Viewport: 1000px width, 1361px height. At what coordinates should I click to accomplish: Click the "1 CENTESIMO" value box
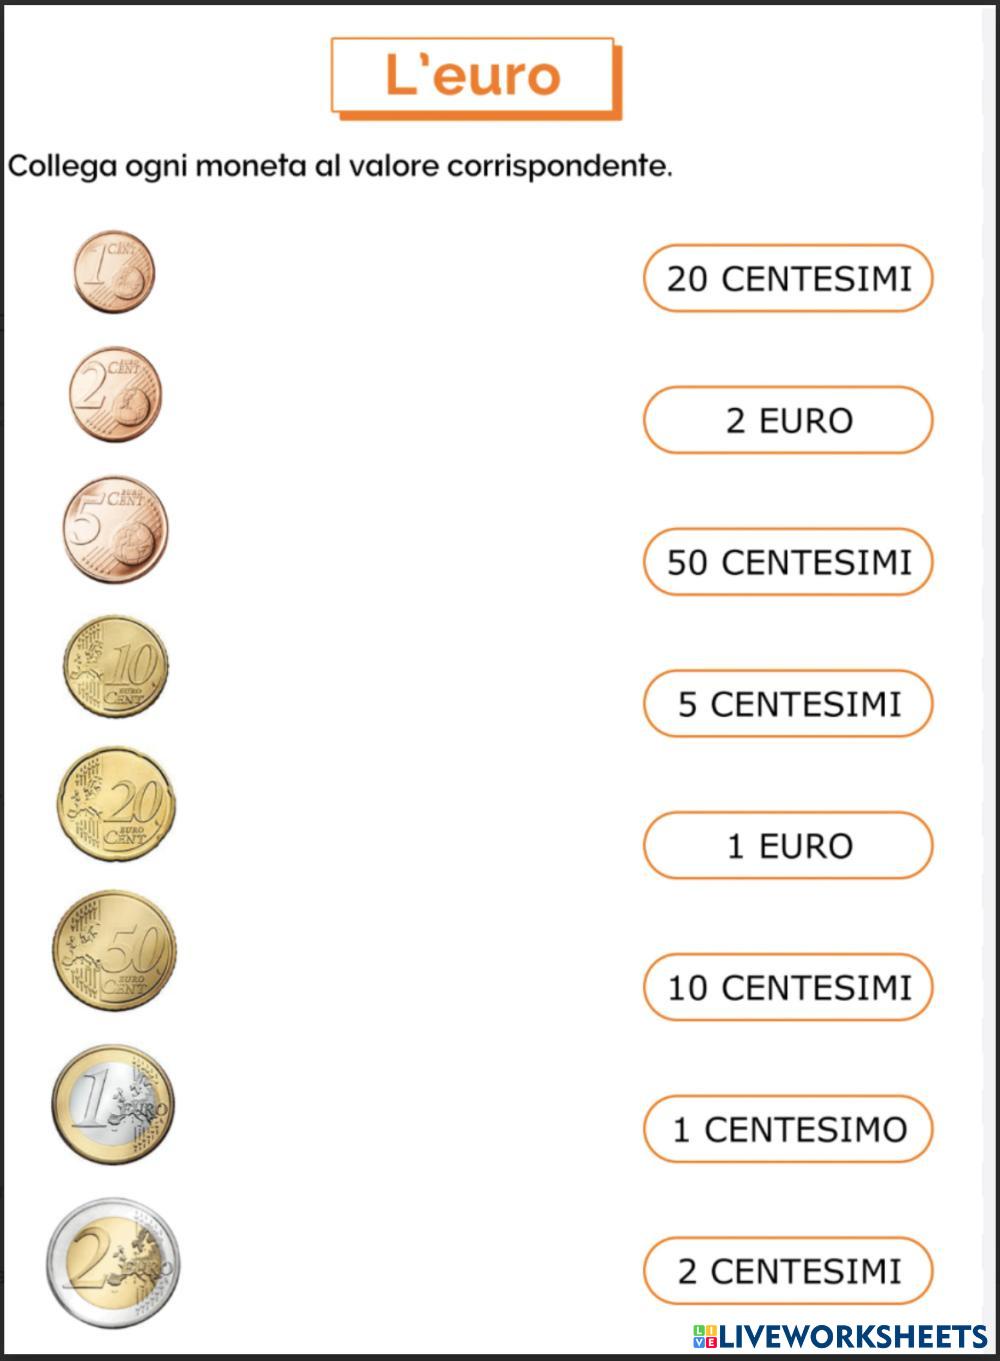click(x=788, y=1130)
